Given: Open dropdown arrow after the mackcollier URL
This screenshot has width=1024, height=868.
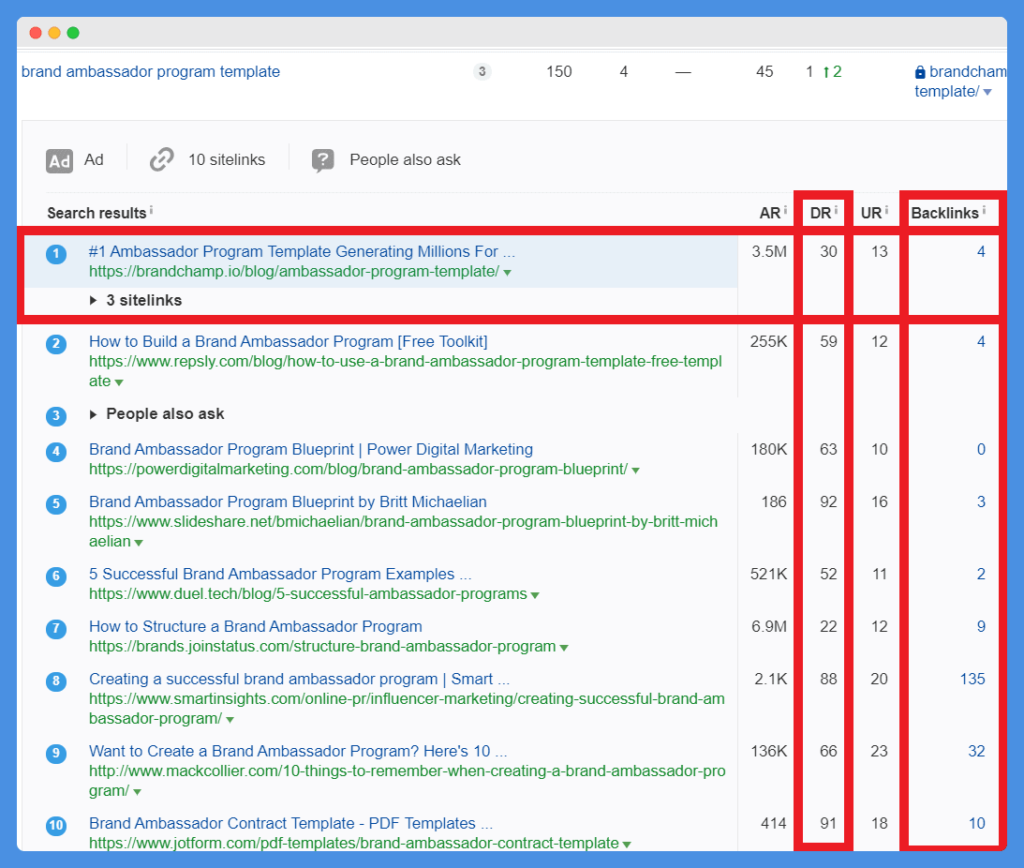Looking at the screenshot, I should coord(137,792).
